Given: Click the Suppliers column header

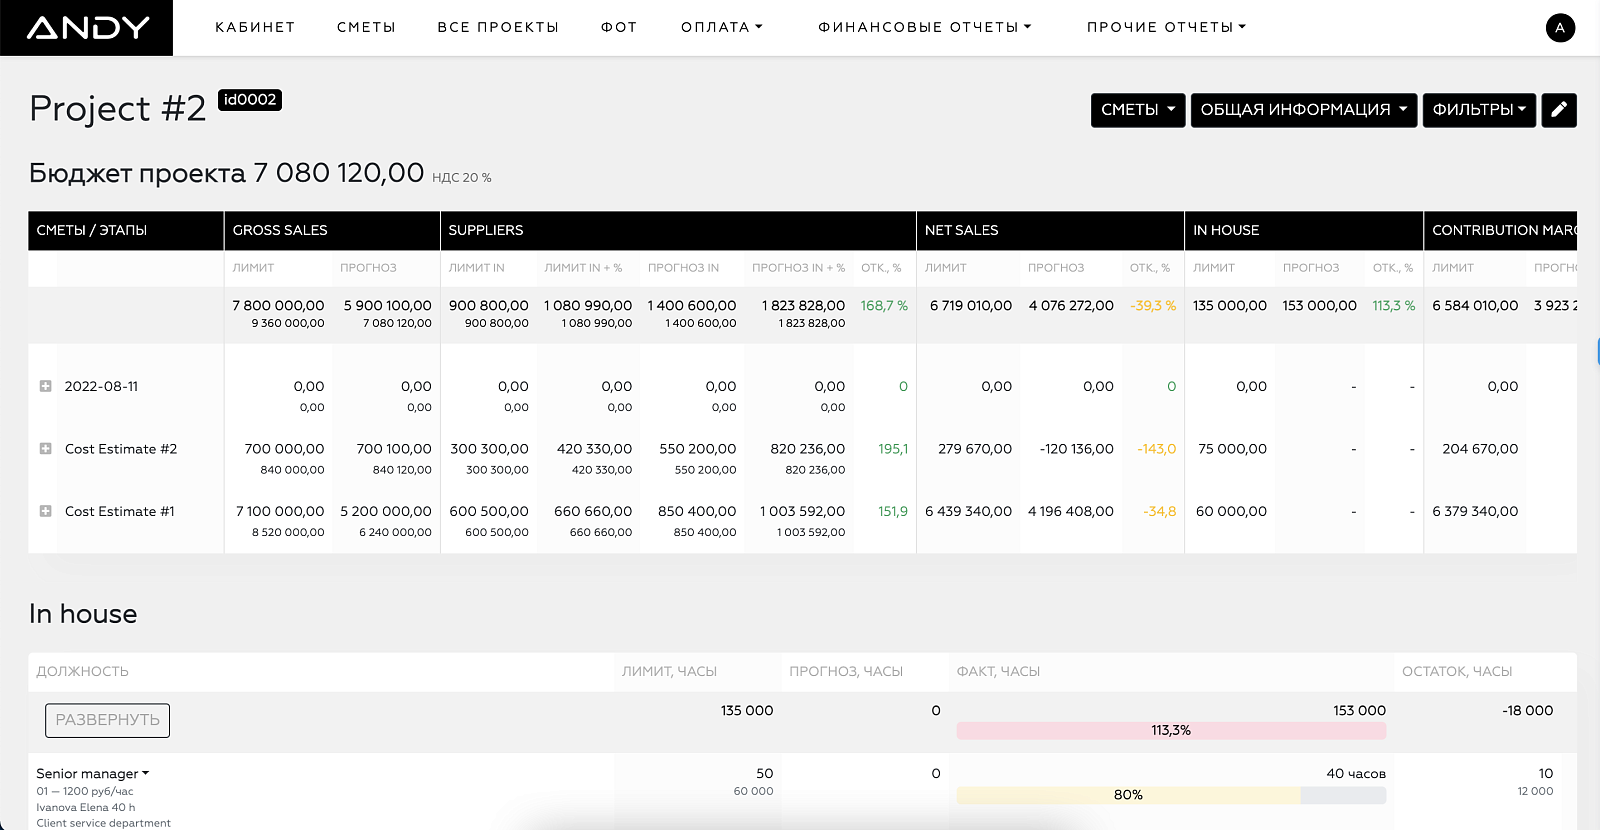Looking at the screenshot, I should (678, 230).
